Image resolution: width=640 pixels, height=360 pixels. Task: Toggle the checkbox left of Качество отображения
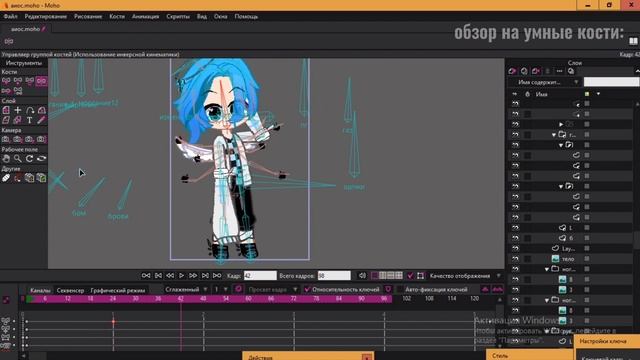pyautogui.click(x=411, y=276)
